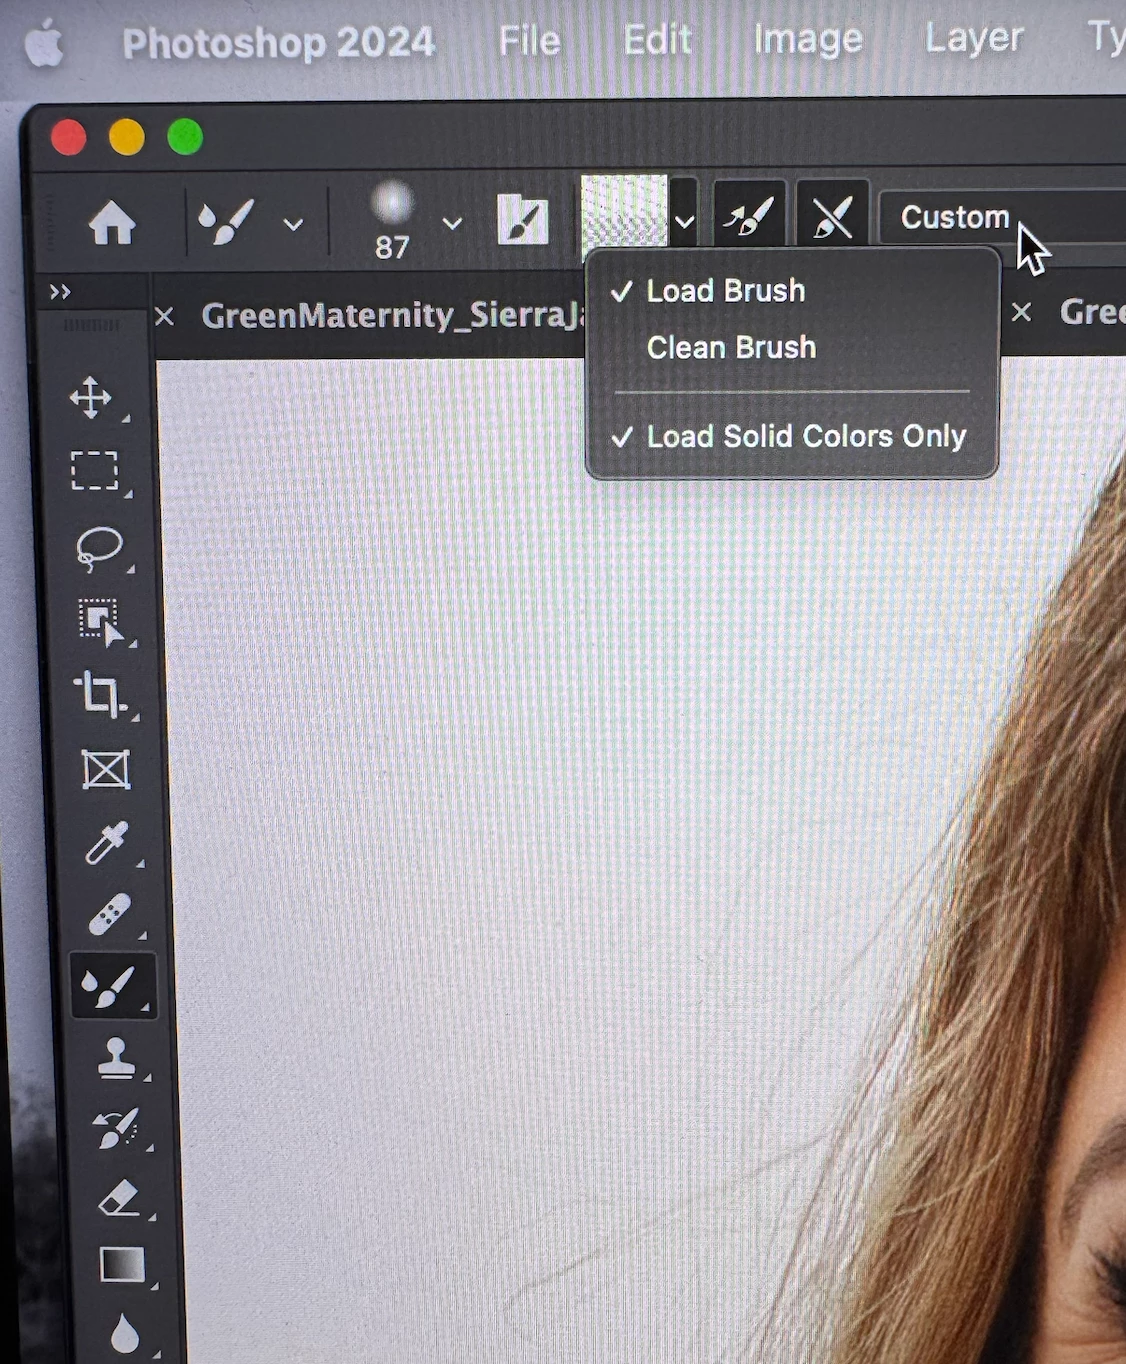The height and width of the screenshot is (1364, 1126).
Task: Switch to the GreenMaternity_SierraJ document tab
Action: 392,316
